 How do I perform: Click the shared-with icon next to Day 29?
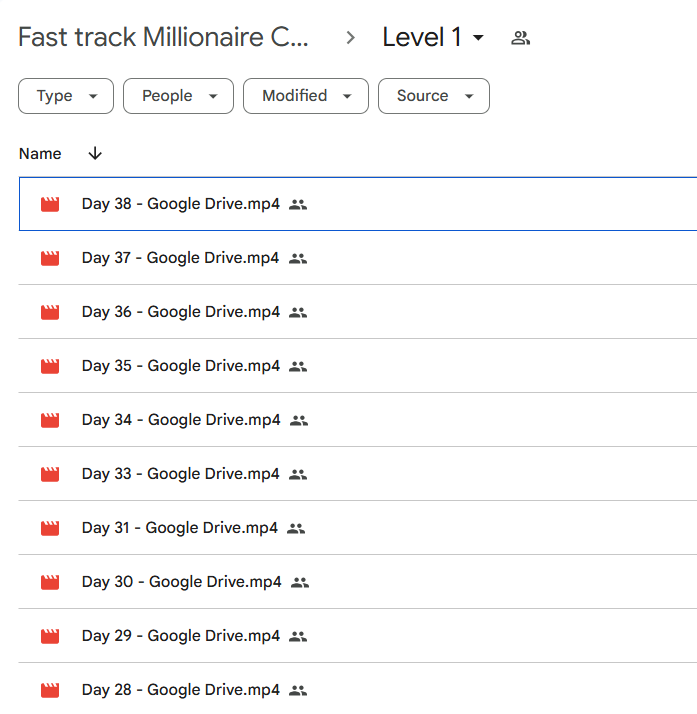click(298, 637)
